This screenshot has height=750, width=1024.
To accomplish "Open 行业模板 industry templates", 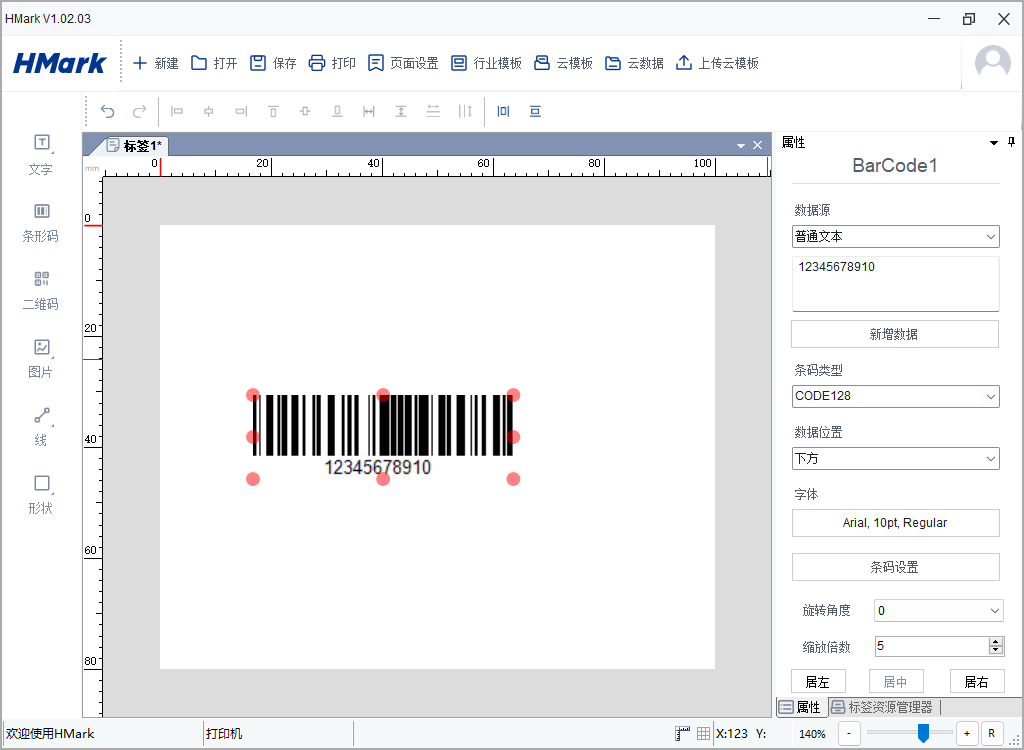I will pyautogui.click(x=487, y=63).
